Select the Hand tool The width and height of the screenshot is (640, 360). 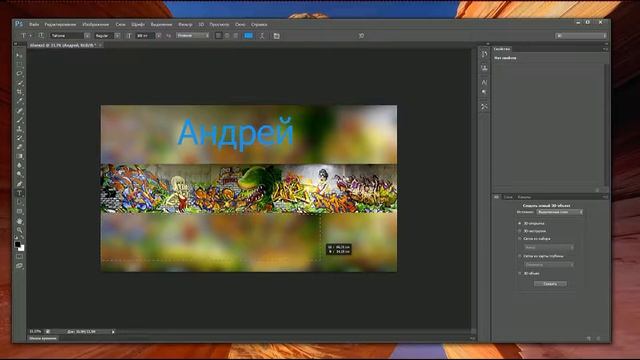pyautogui.click(x=19, y=221)
